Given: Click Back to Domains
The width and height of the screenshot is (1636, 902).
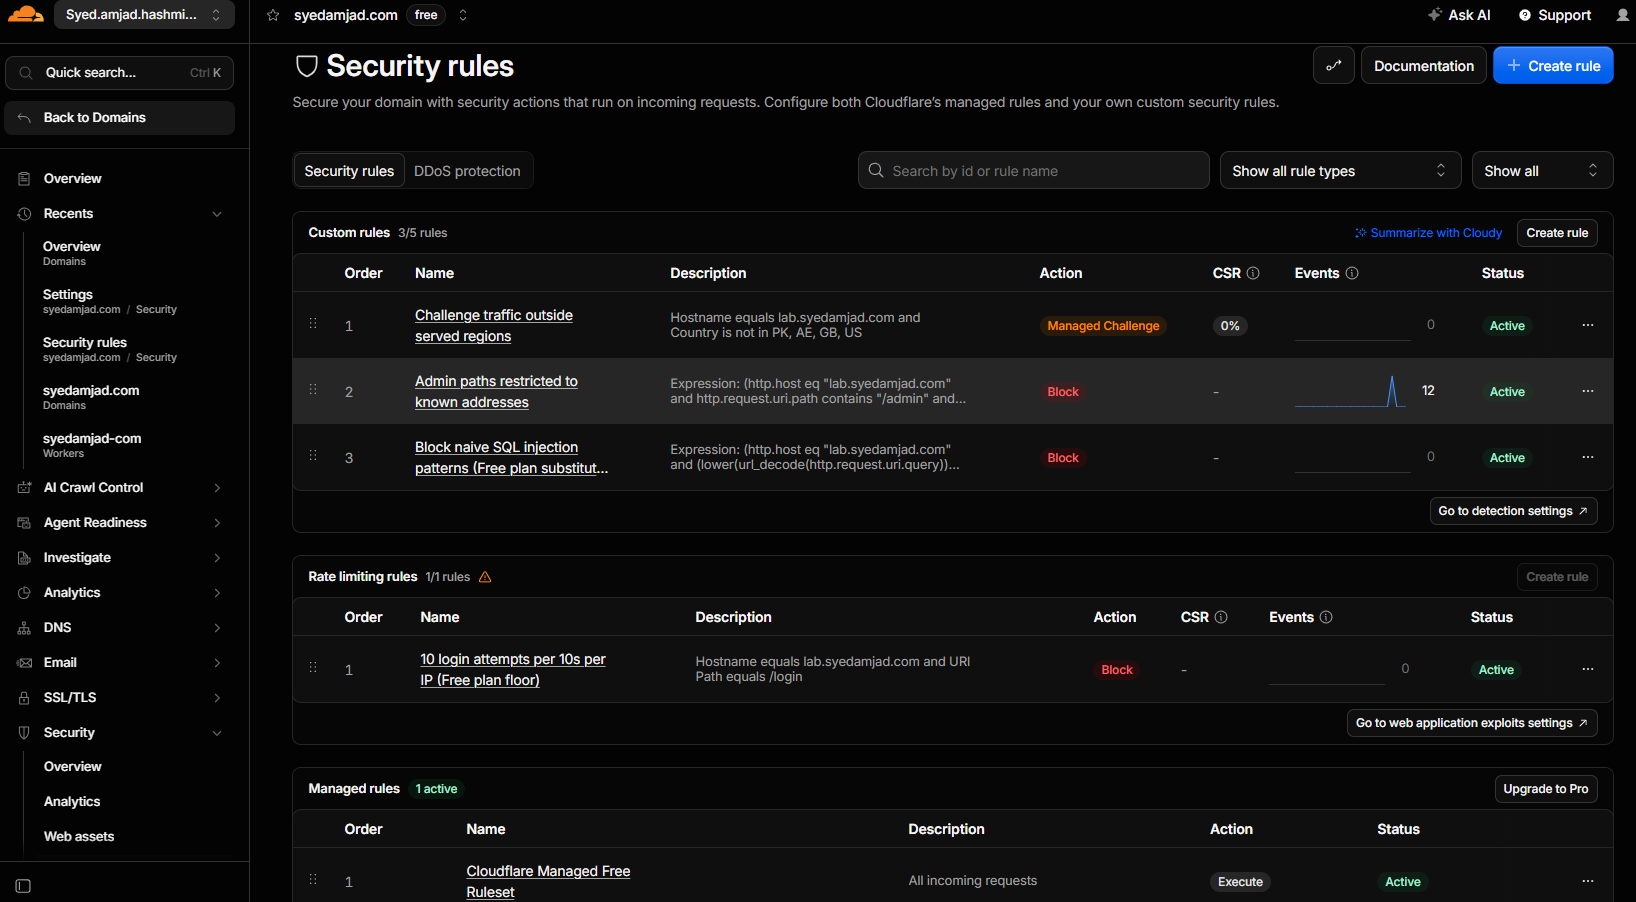Looking at the screenshot, I should pos(120,117).
